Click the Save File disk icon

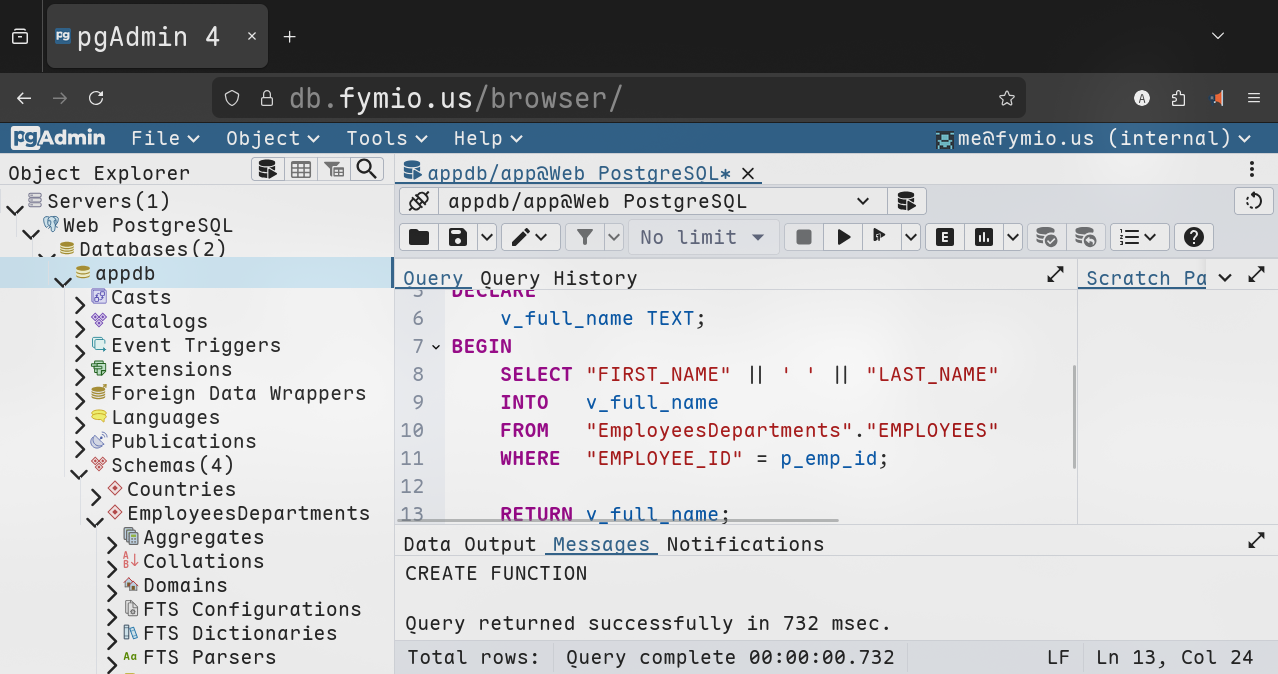458,237
